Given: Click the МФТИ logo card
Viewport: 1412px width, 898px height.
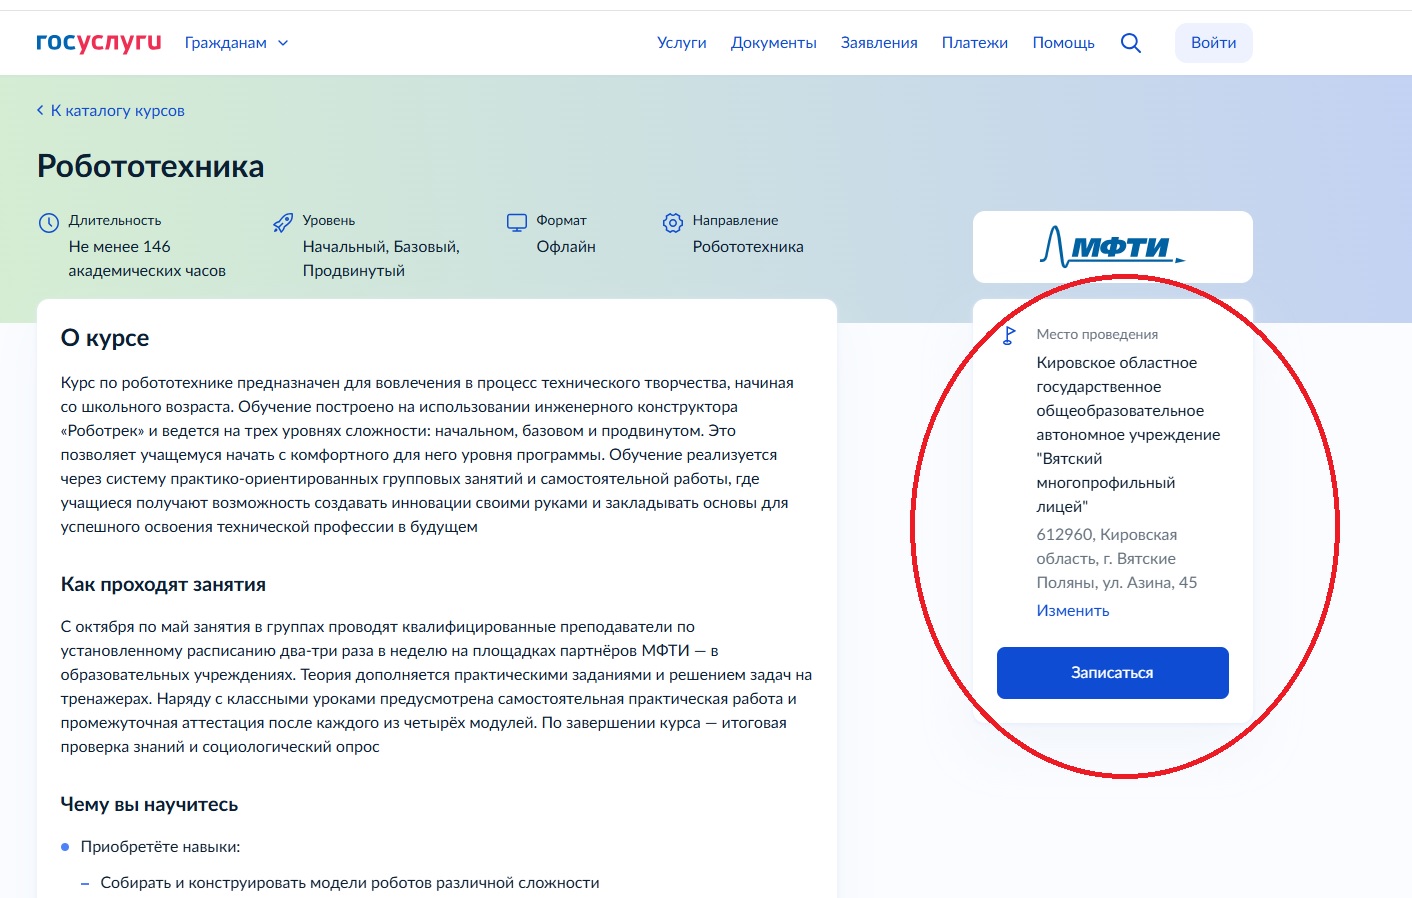Looking at the screenshot, I should (x=1112, y=247).
